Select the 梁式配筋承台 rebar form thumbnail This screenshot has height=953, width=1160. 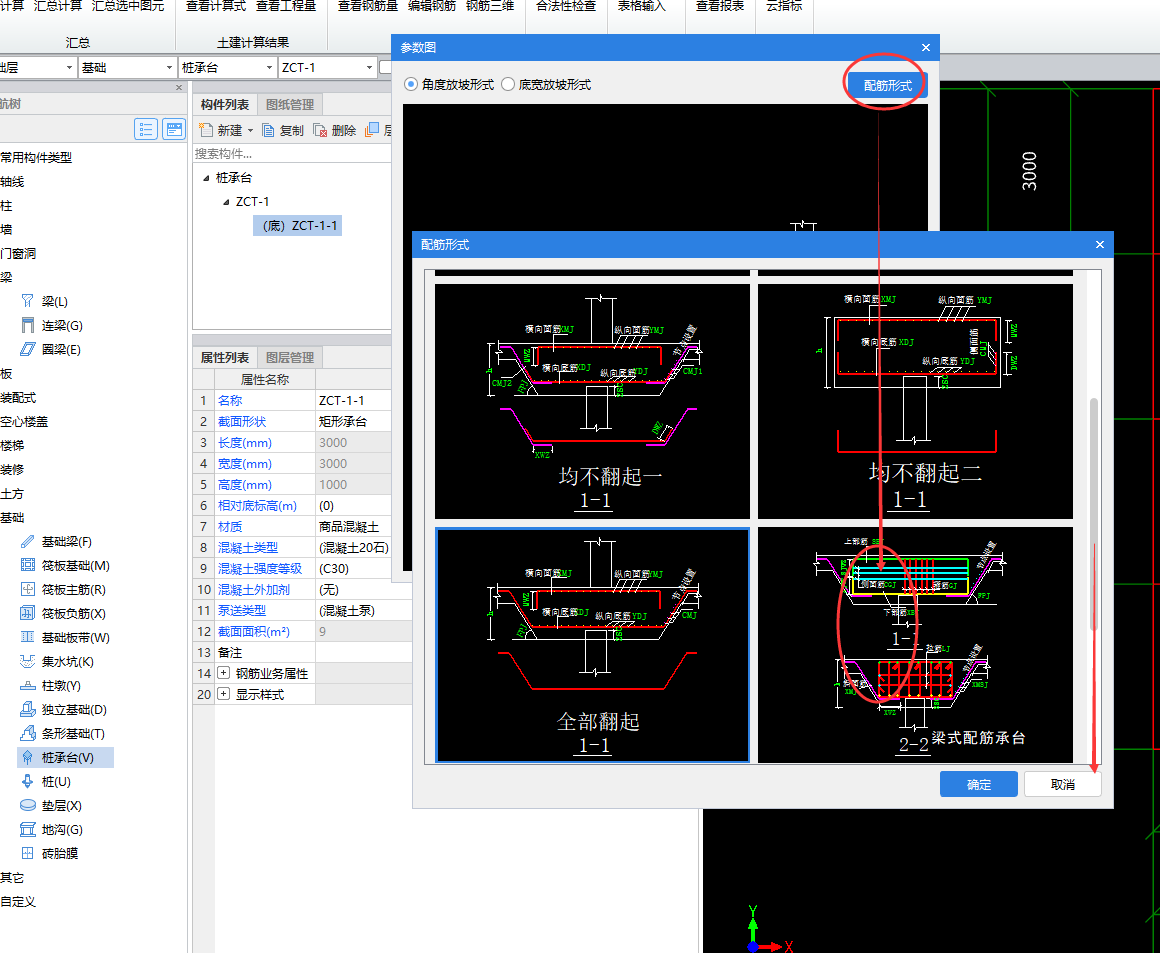(915, 644)
